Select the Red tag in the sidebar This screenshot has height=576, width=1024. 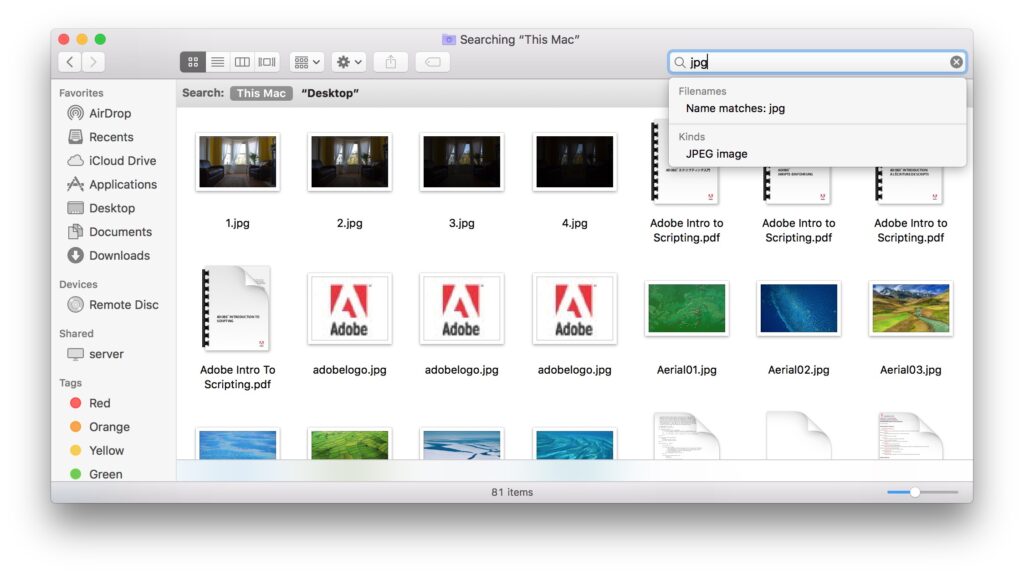[97, 403]
